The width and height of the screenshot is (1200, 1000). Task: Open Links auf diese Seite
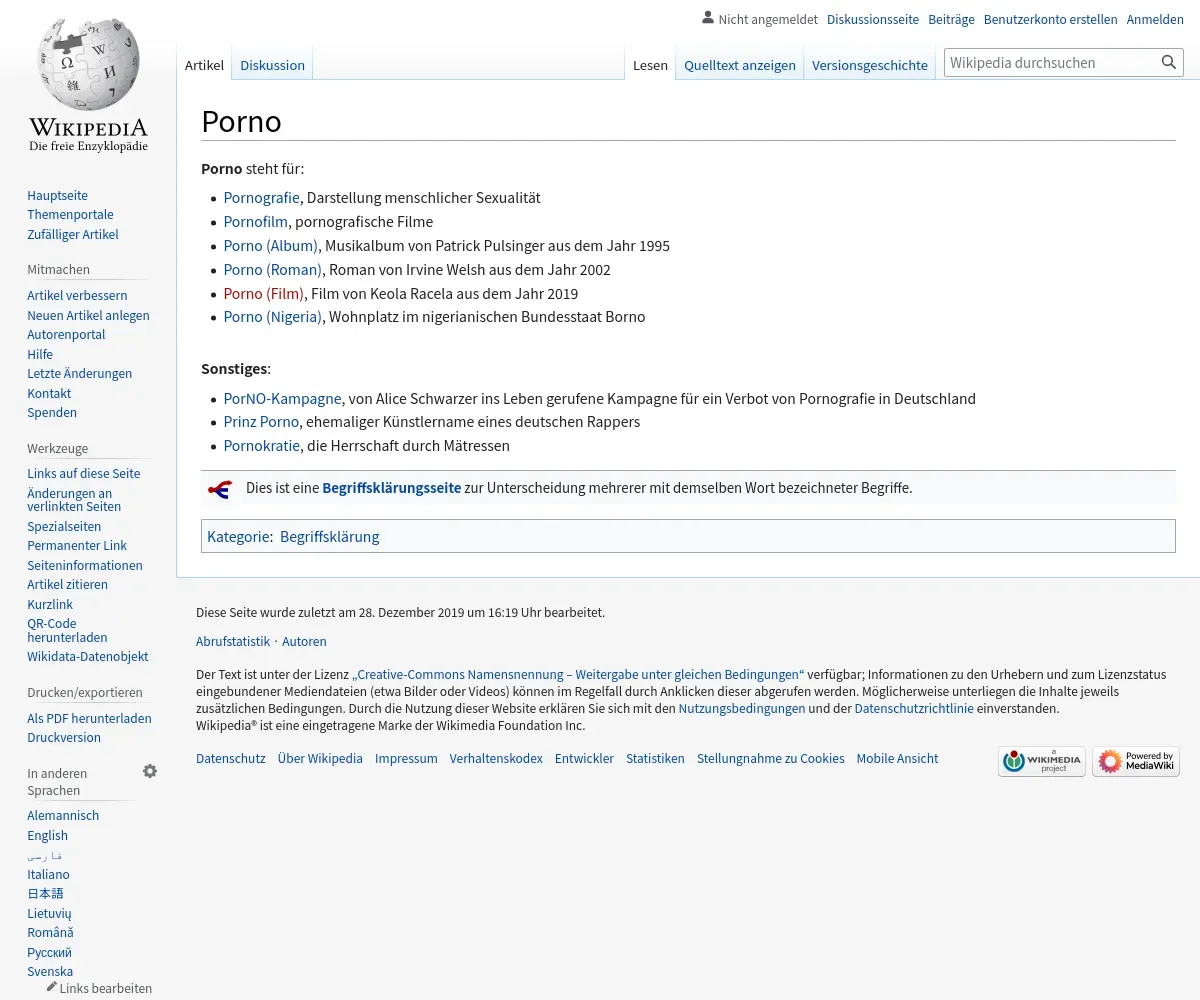pos(83,473)
